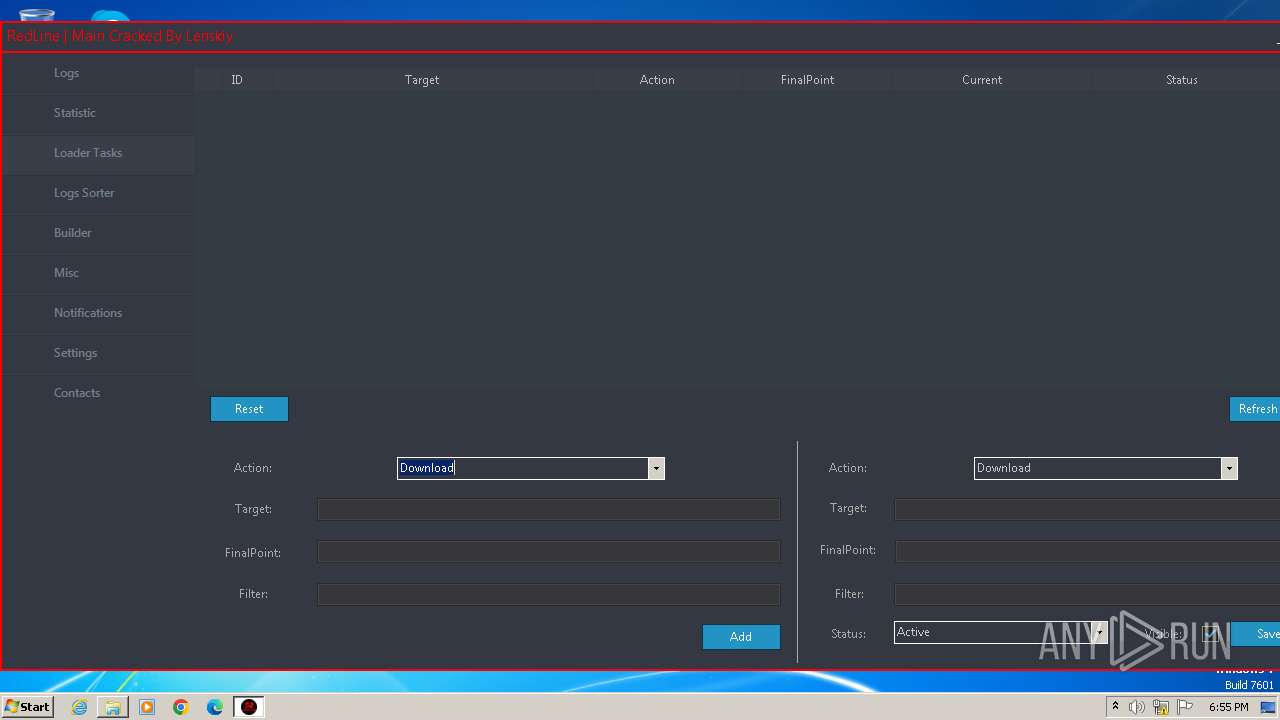Viewport: 1280px width, 720px height.
Task: Click the left Target input field
Action: (549, 509)
